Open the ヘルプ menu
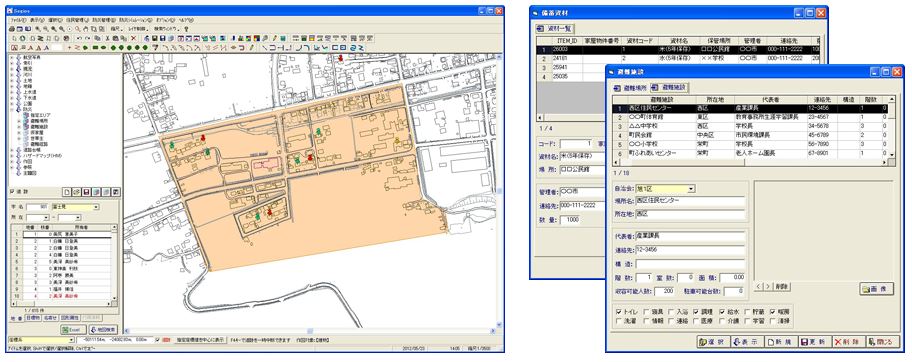Viewport: 912px width, 362px height. (186, 20)
